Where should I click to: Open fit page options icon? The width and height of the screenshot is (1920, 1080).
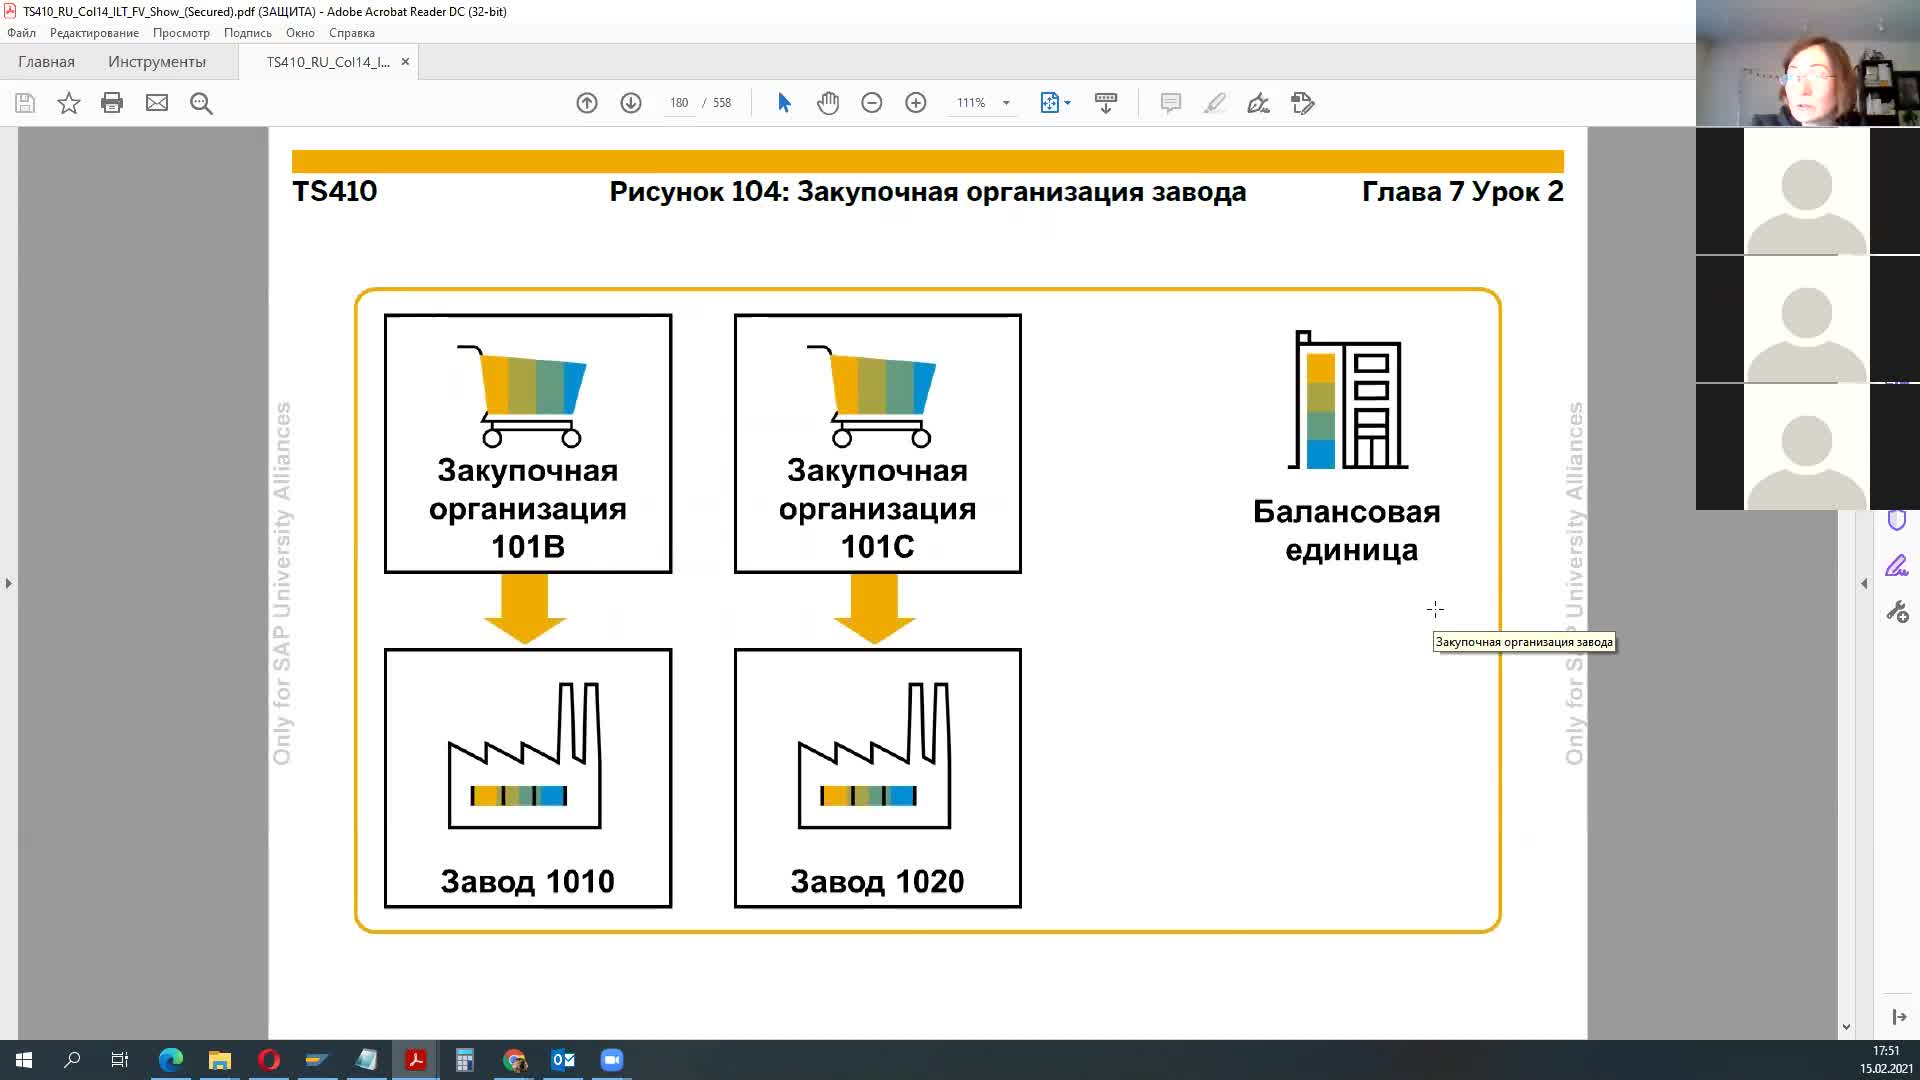pos(1055,103)
